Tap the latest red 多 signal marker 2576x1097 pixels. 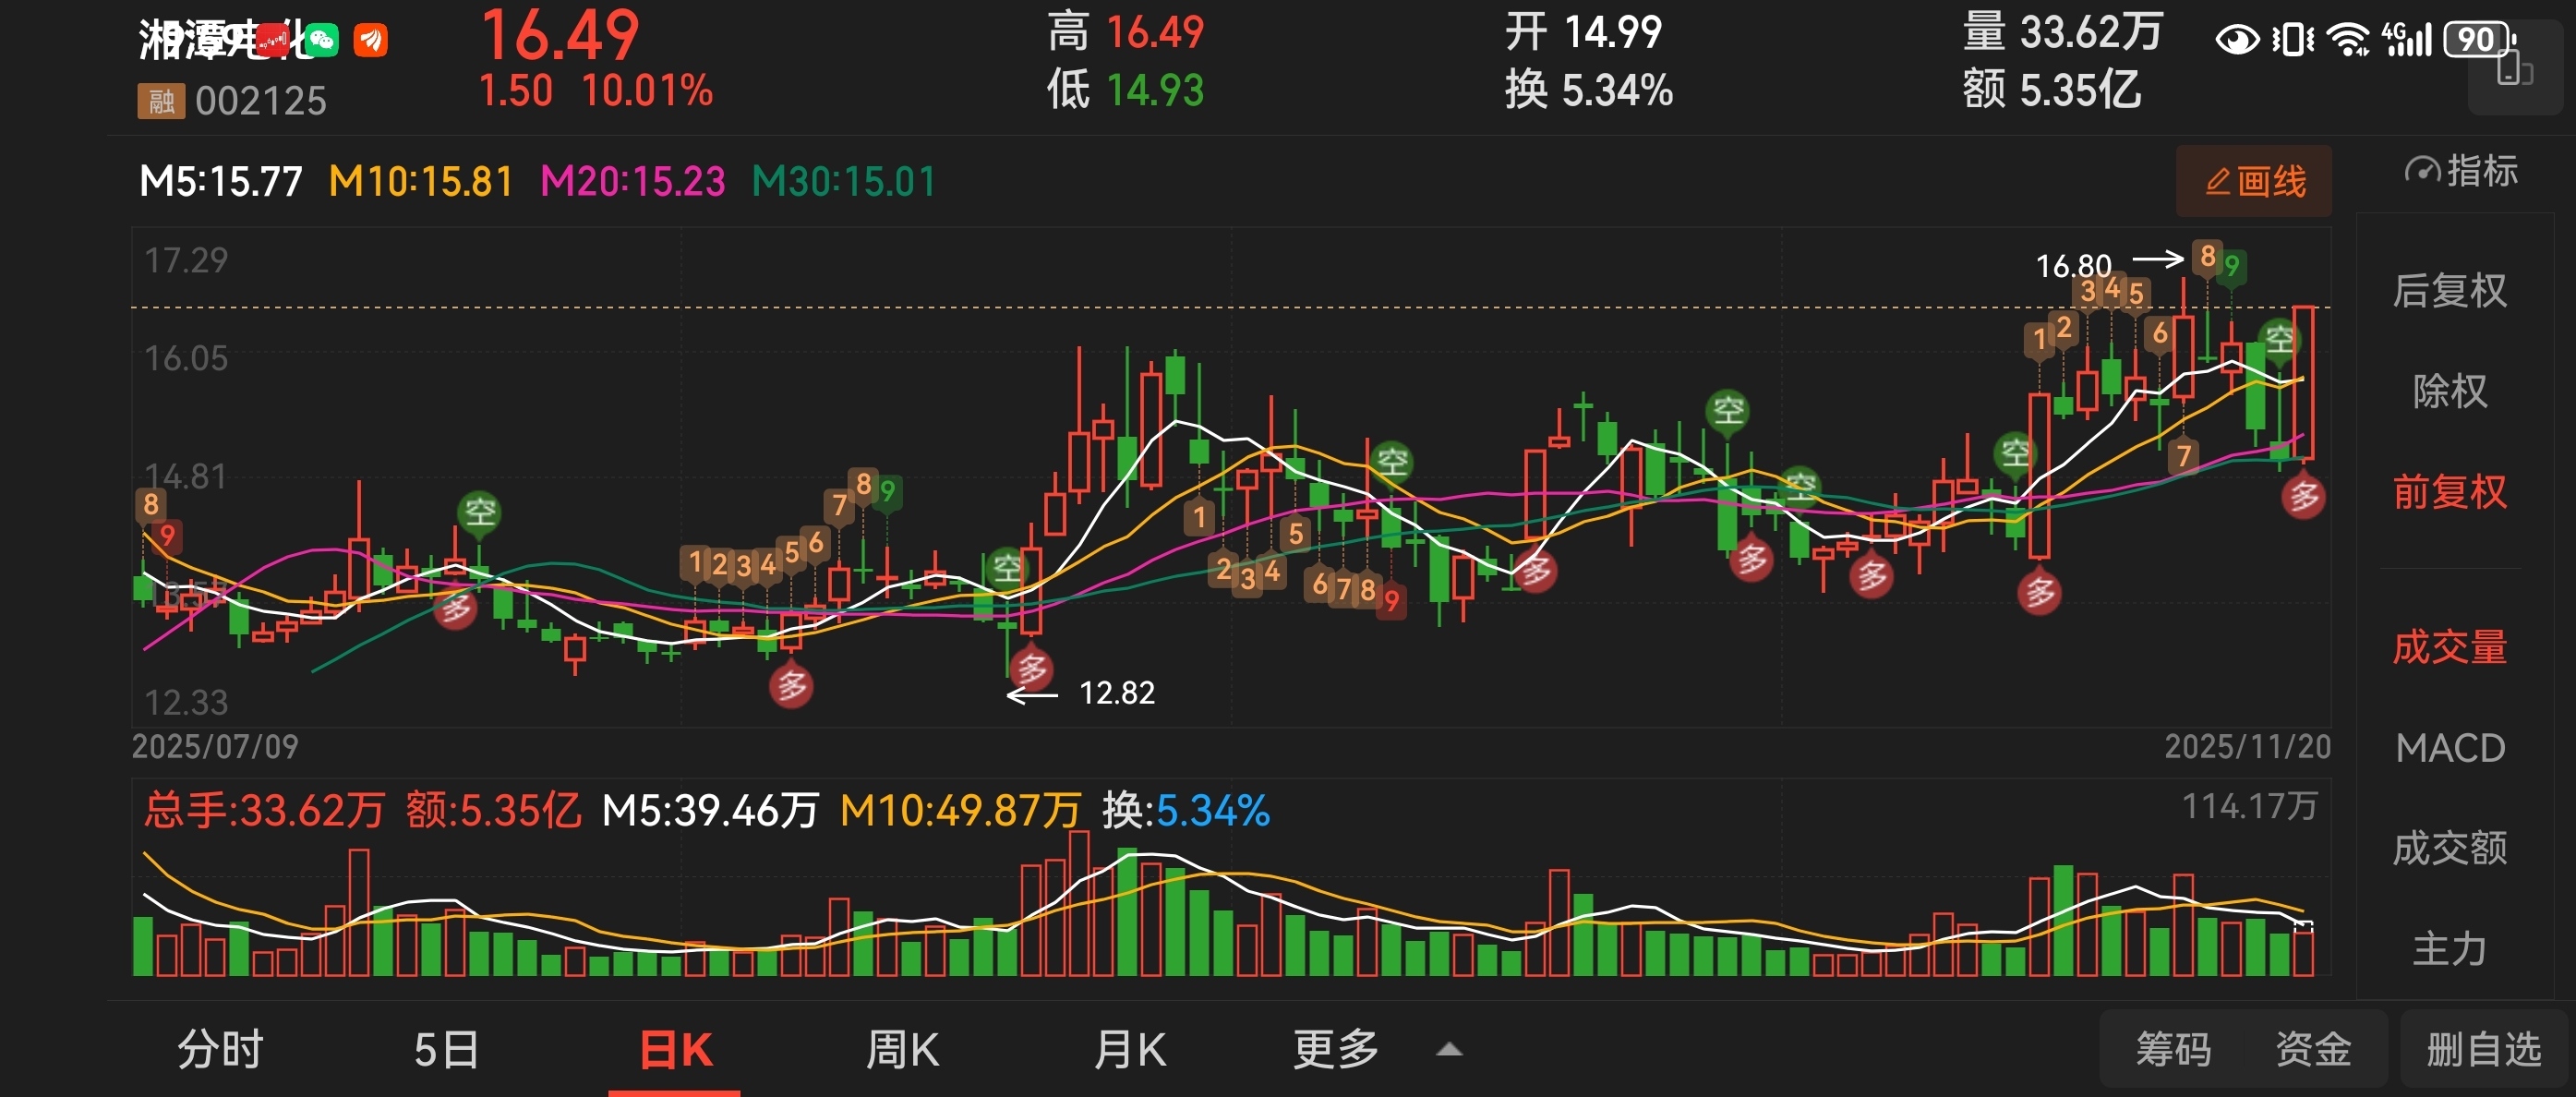(x=2304, y=496)
